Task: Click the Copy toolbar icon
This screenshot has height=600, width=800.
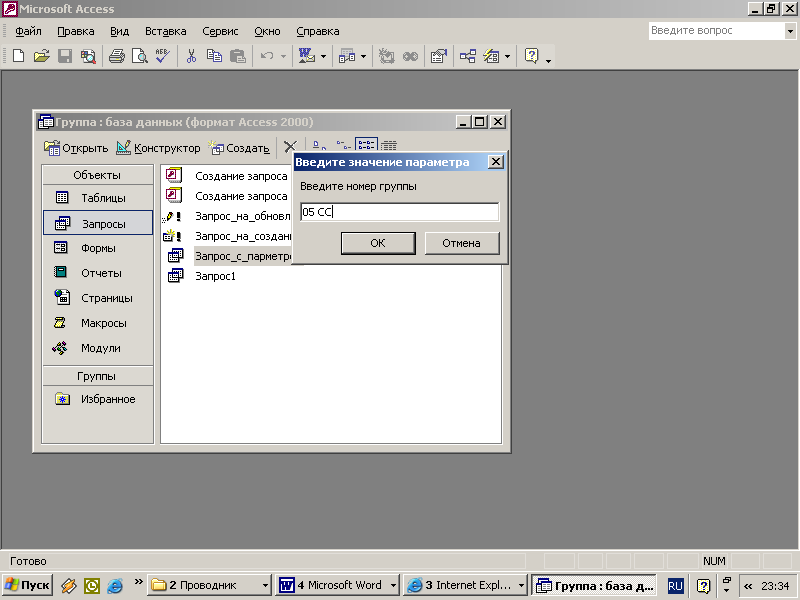Action: (x=214, y=56)
